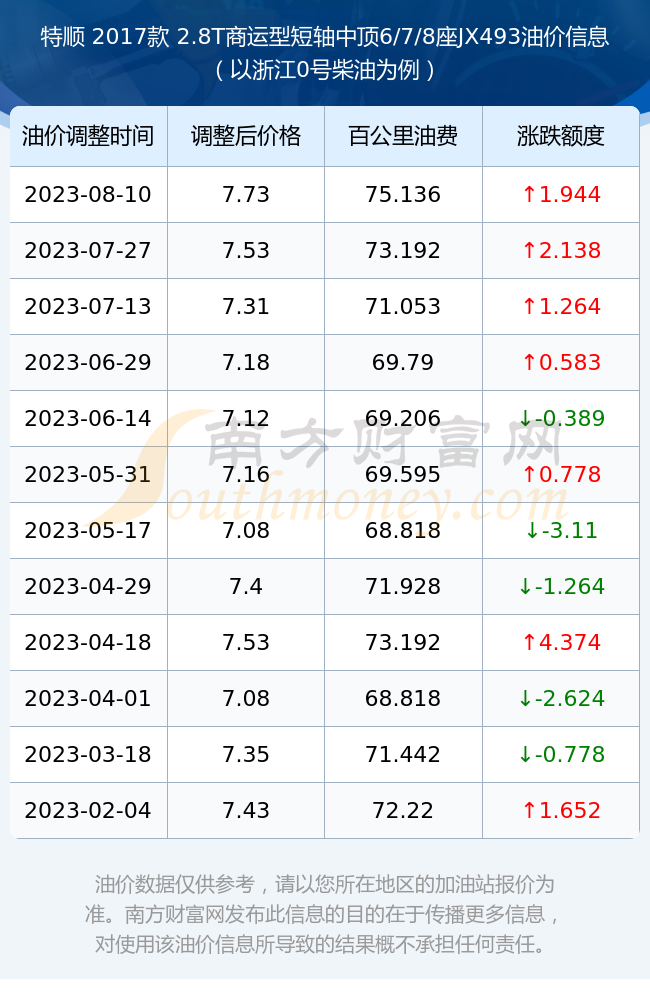The height and width of the screenshot is (1000, 650).
Task: Select the 2023-02-04 date row
Action: click(x=325, y=811)
